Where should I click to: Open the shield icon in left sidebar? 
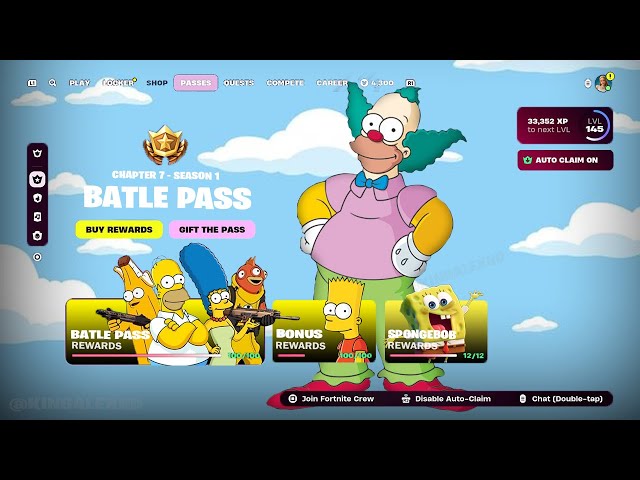pos(37,198)
